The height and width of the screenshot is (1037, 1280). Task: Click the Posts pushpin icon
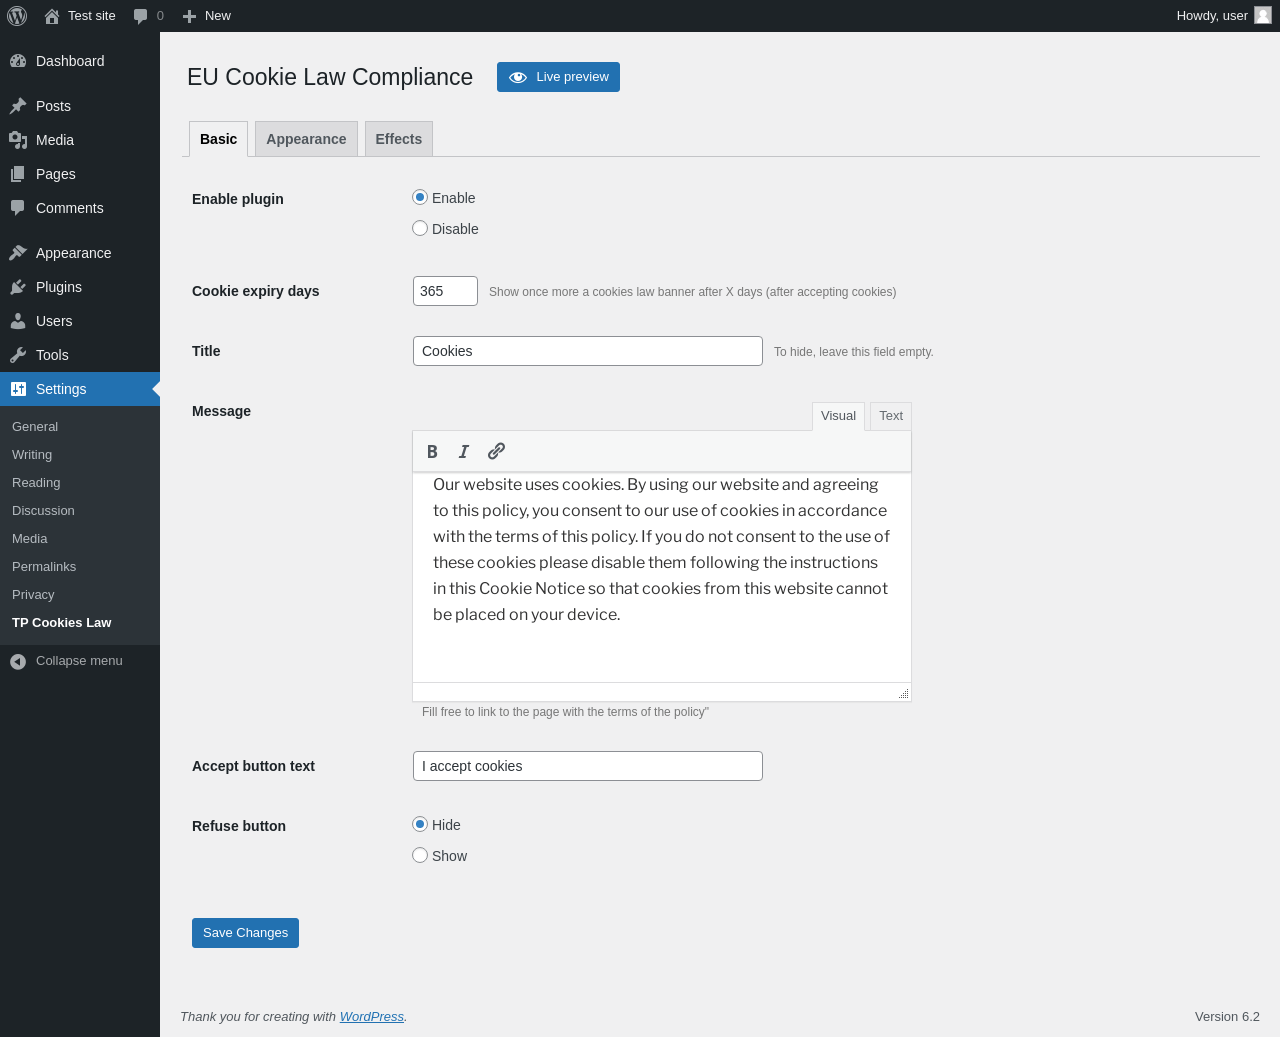coord(18,106)
